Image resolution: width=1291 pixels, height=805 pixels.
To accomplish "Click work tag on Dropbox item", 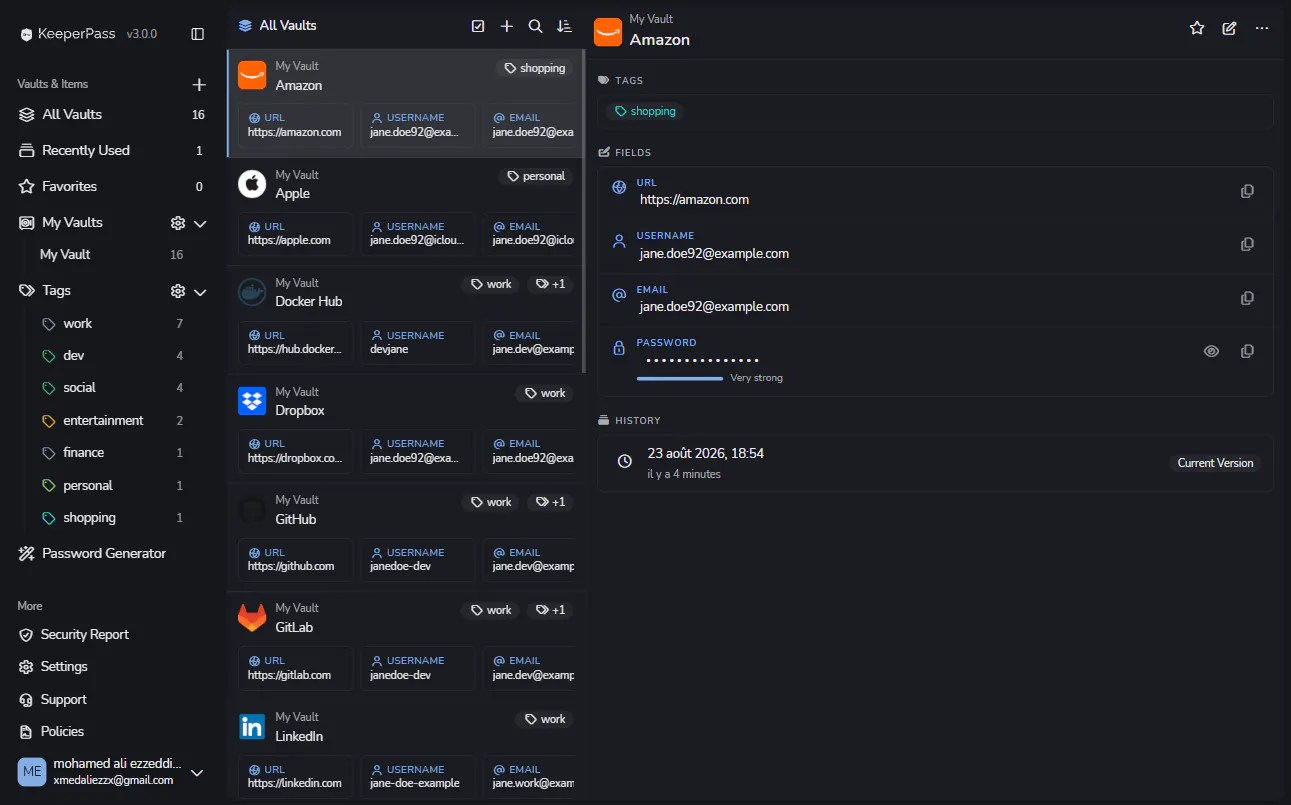I will (544, 393).
